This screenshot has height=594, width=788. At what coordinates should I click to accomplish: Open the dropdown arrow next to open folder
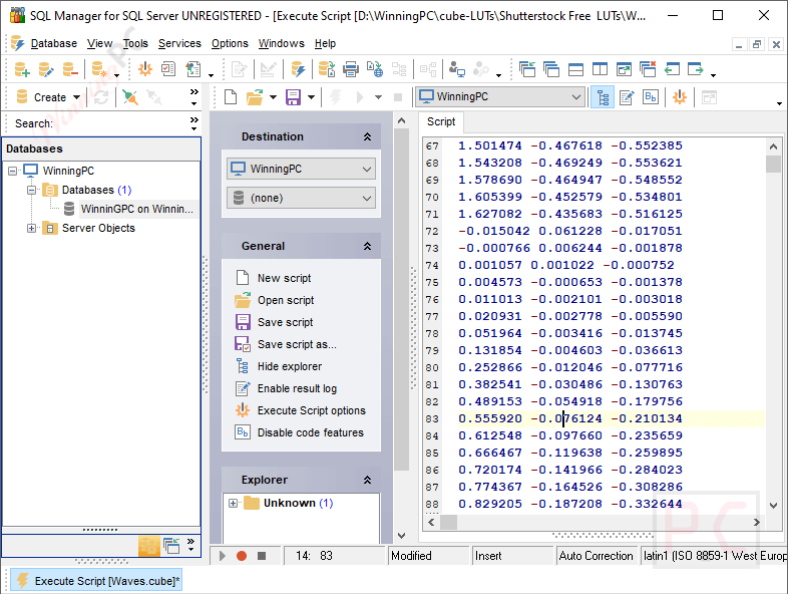(x=273, y=97)
